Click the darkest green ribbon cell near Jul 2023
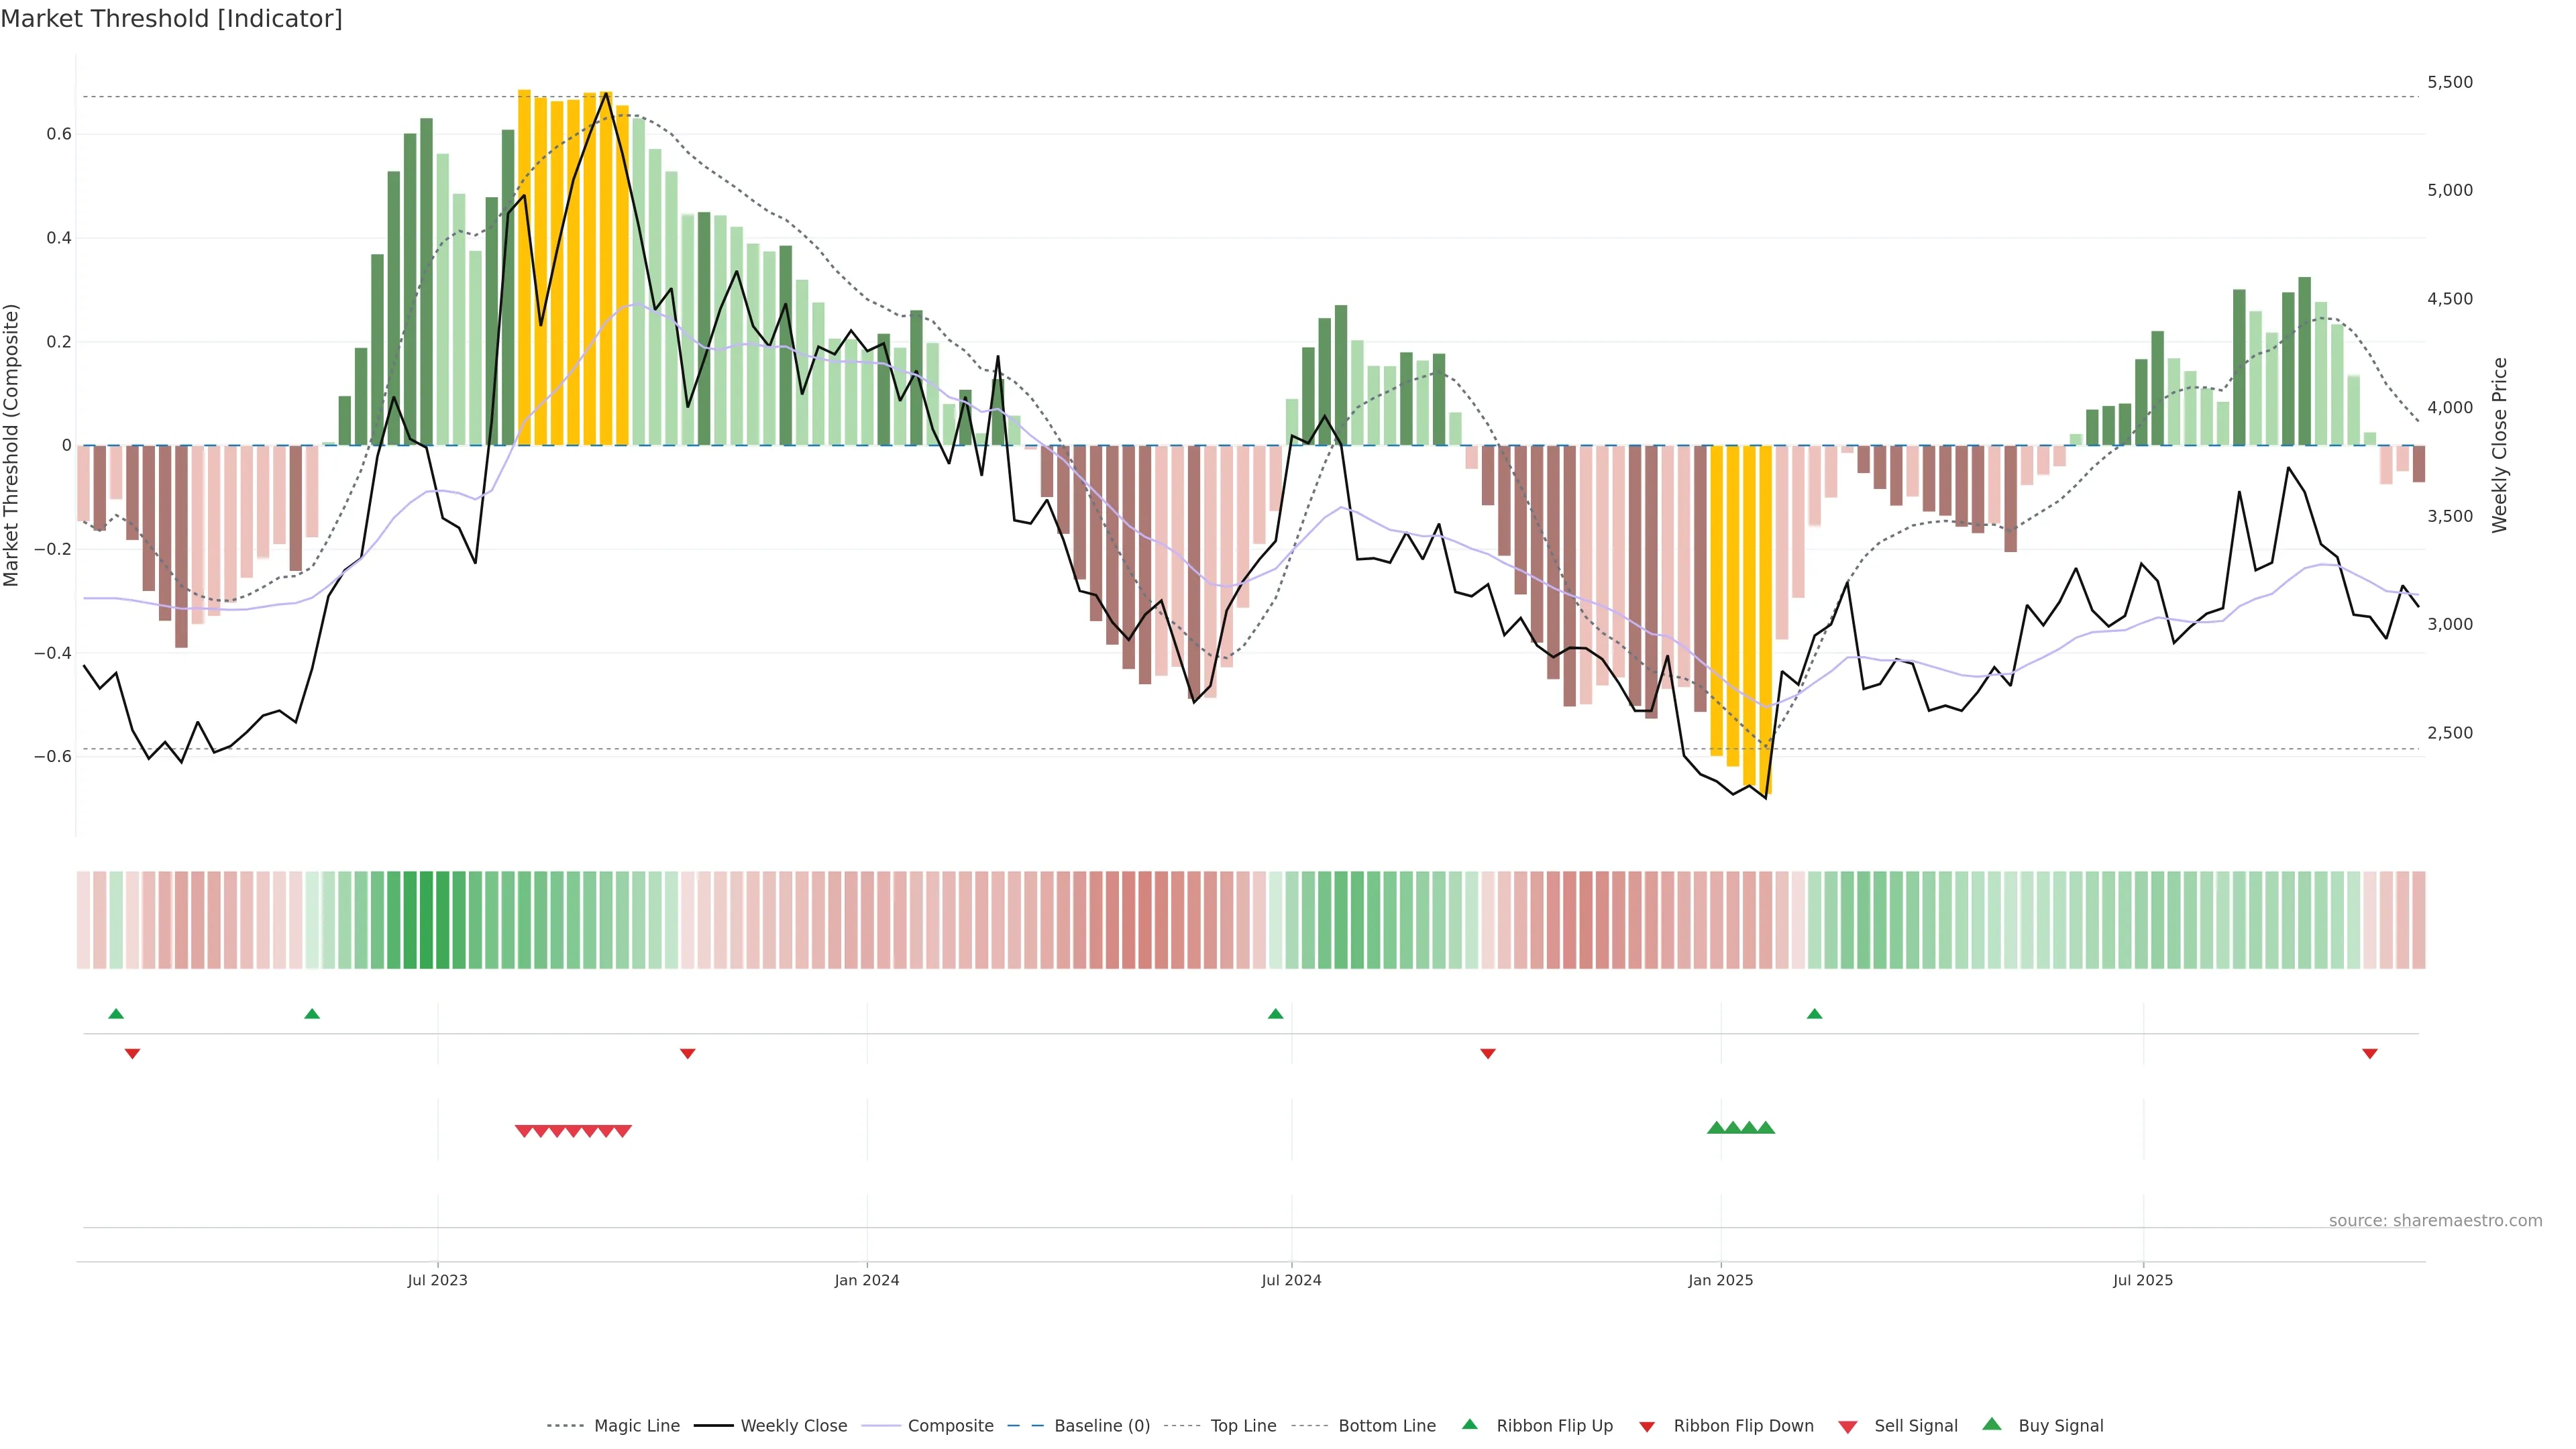 click(x=426, y=920)
